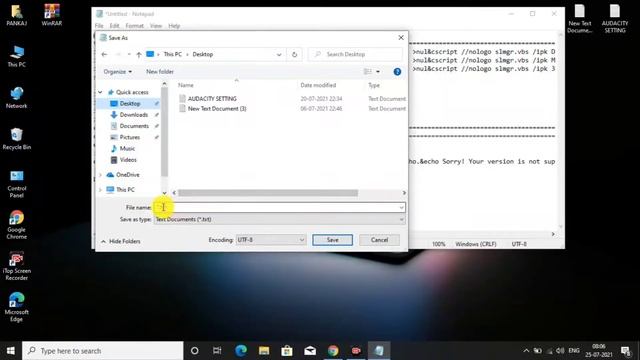Select the AUDACITY SETTING file row
The image size is (640, 360).
[292, 99]
